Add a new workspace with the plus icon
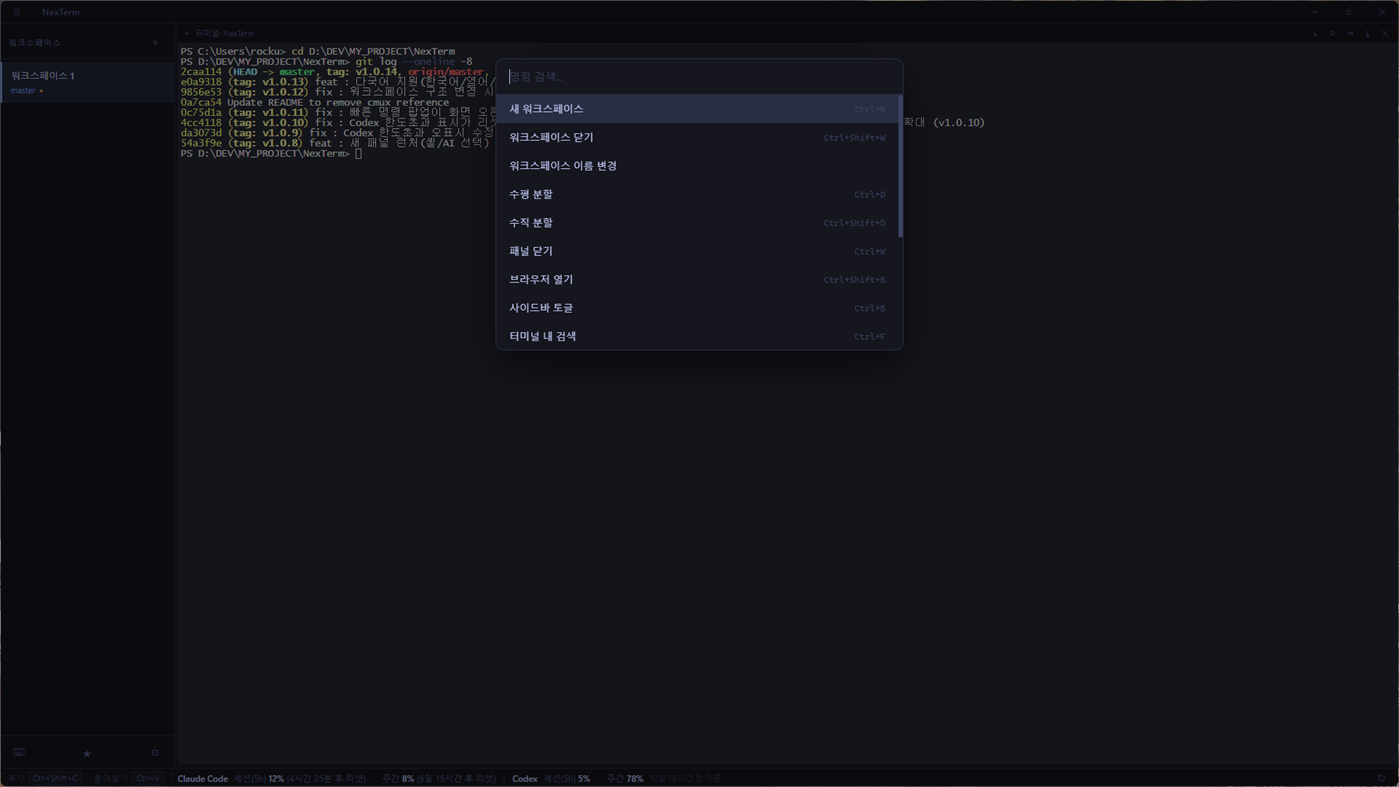 [155, 43]
